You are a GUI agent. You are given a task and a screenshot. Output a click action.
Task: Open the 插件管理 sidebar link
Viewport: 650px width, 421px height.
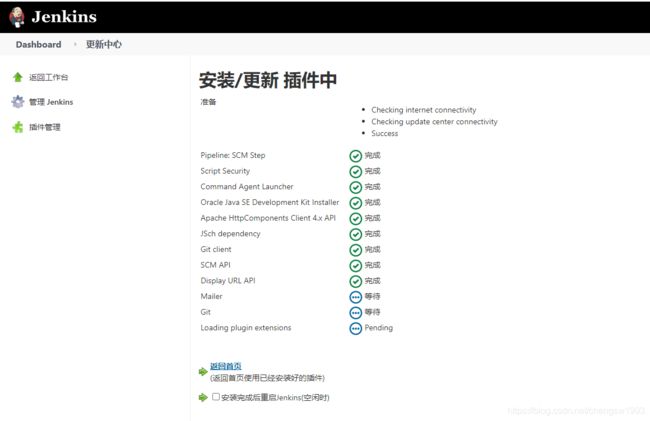pyautogui.click(x=45, y=127)
